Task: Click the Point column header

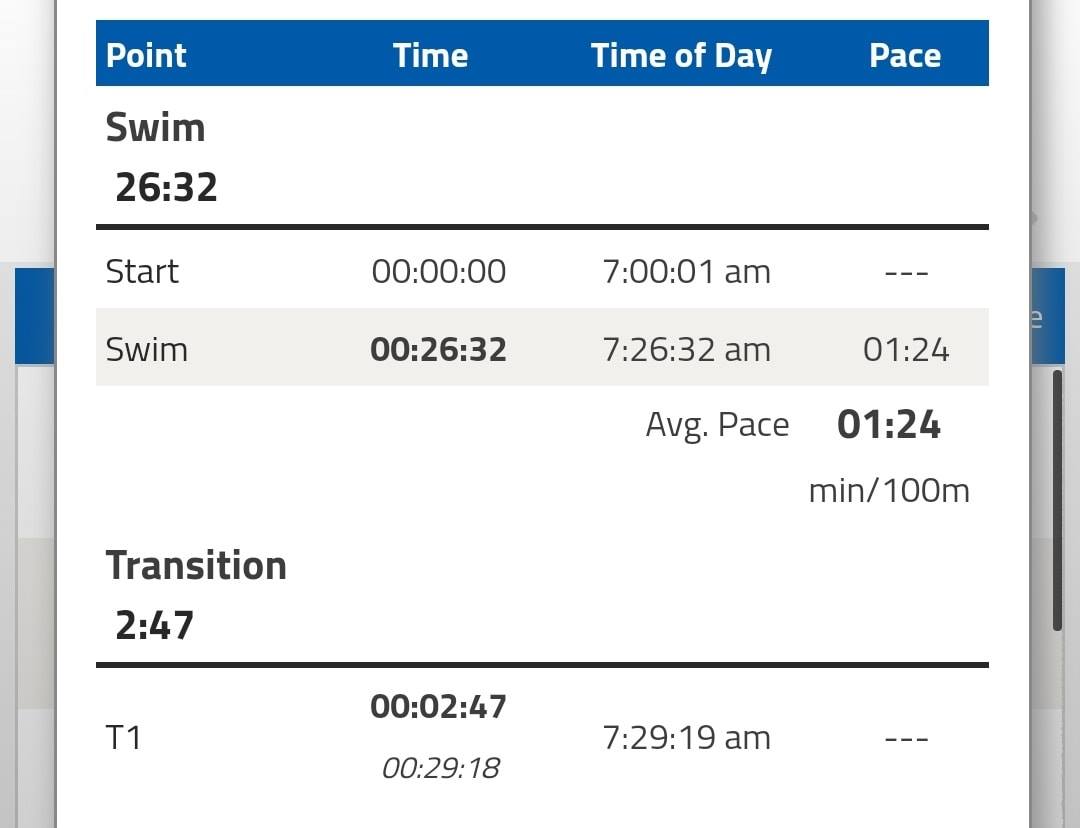Action: (146, 55)
